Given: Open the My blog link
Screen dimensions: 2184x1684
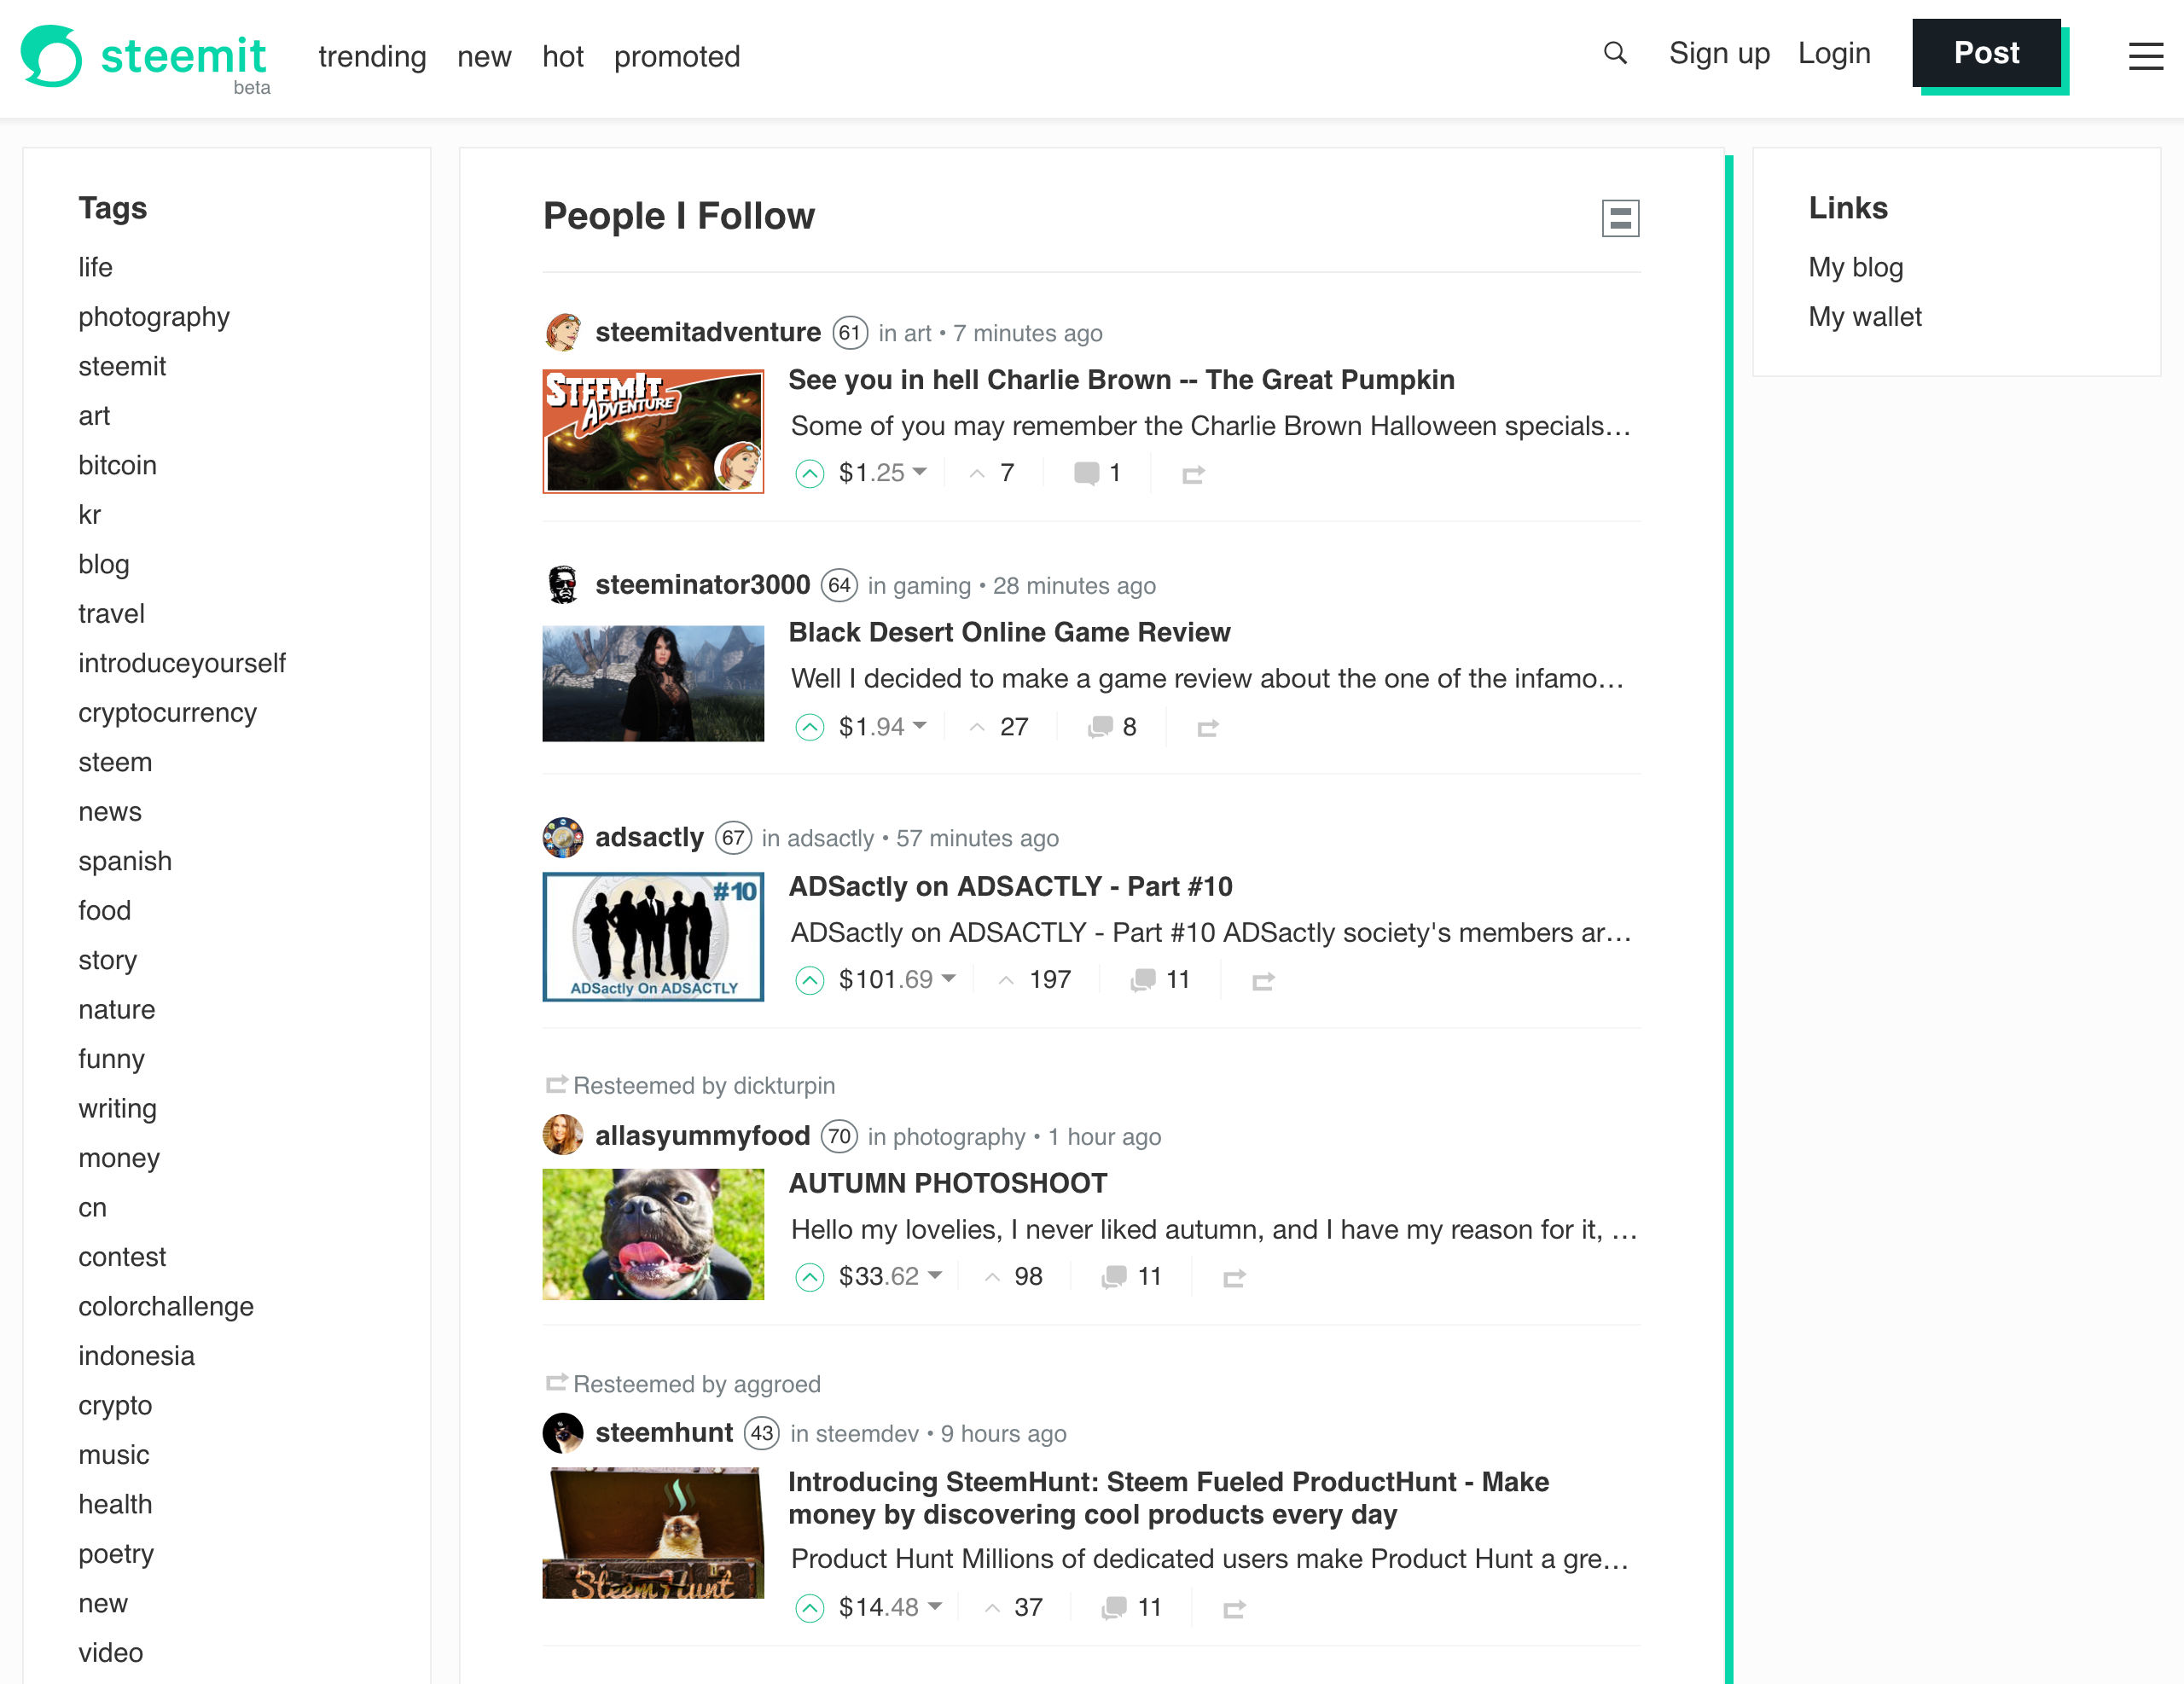Looking at the screenshot, I should click(1855, 267).
